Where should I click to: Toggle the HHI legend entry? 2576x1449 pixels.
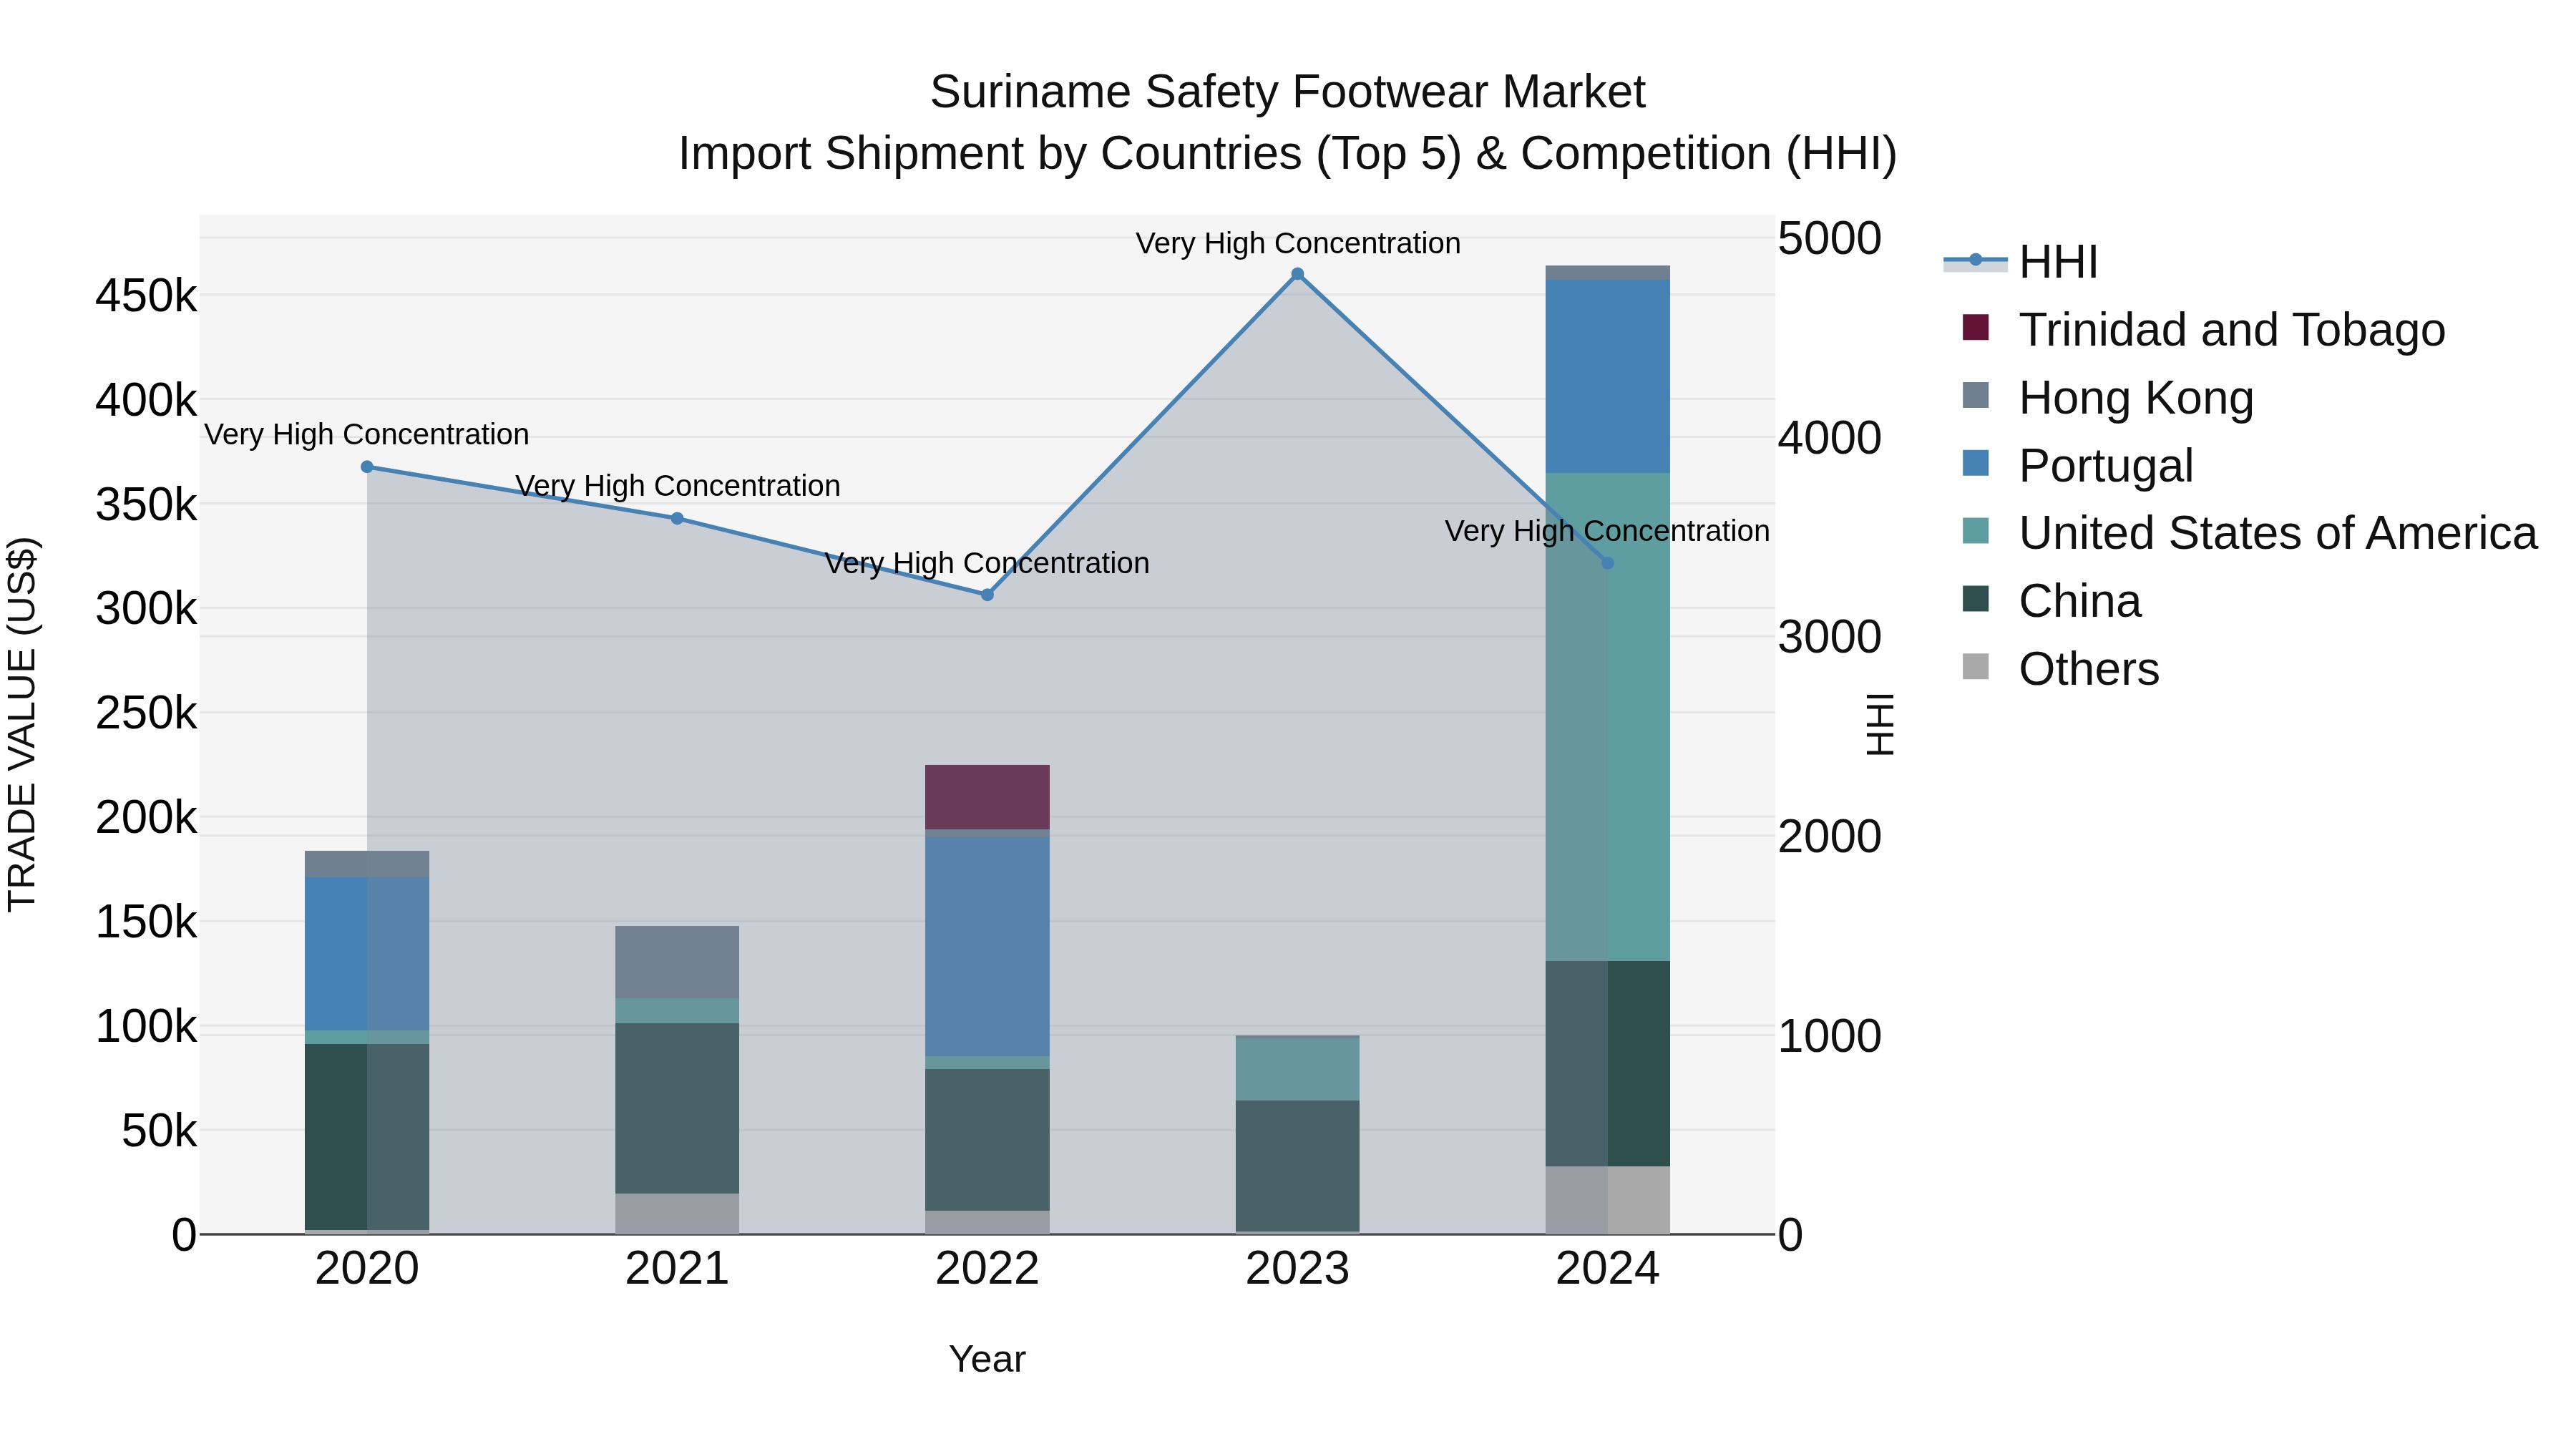2020,262
